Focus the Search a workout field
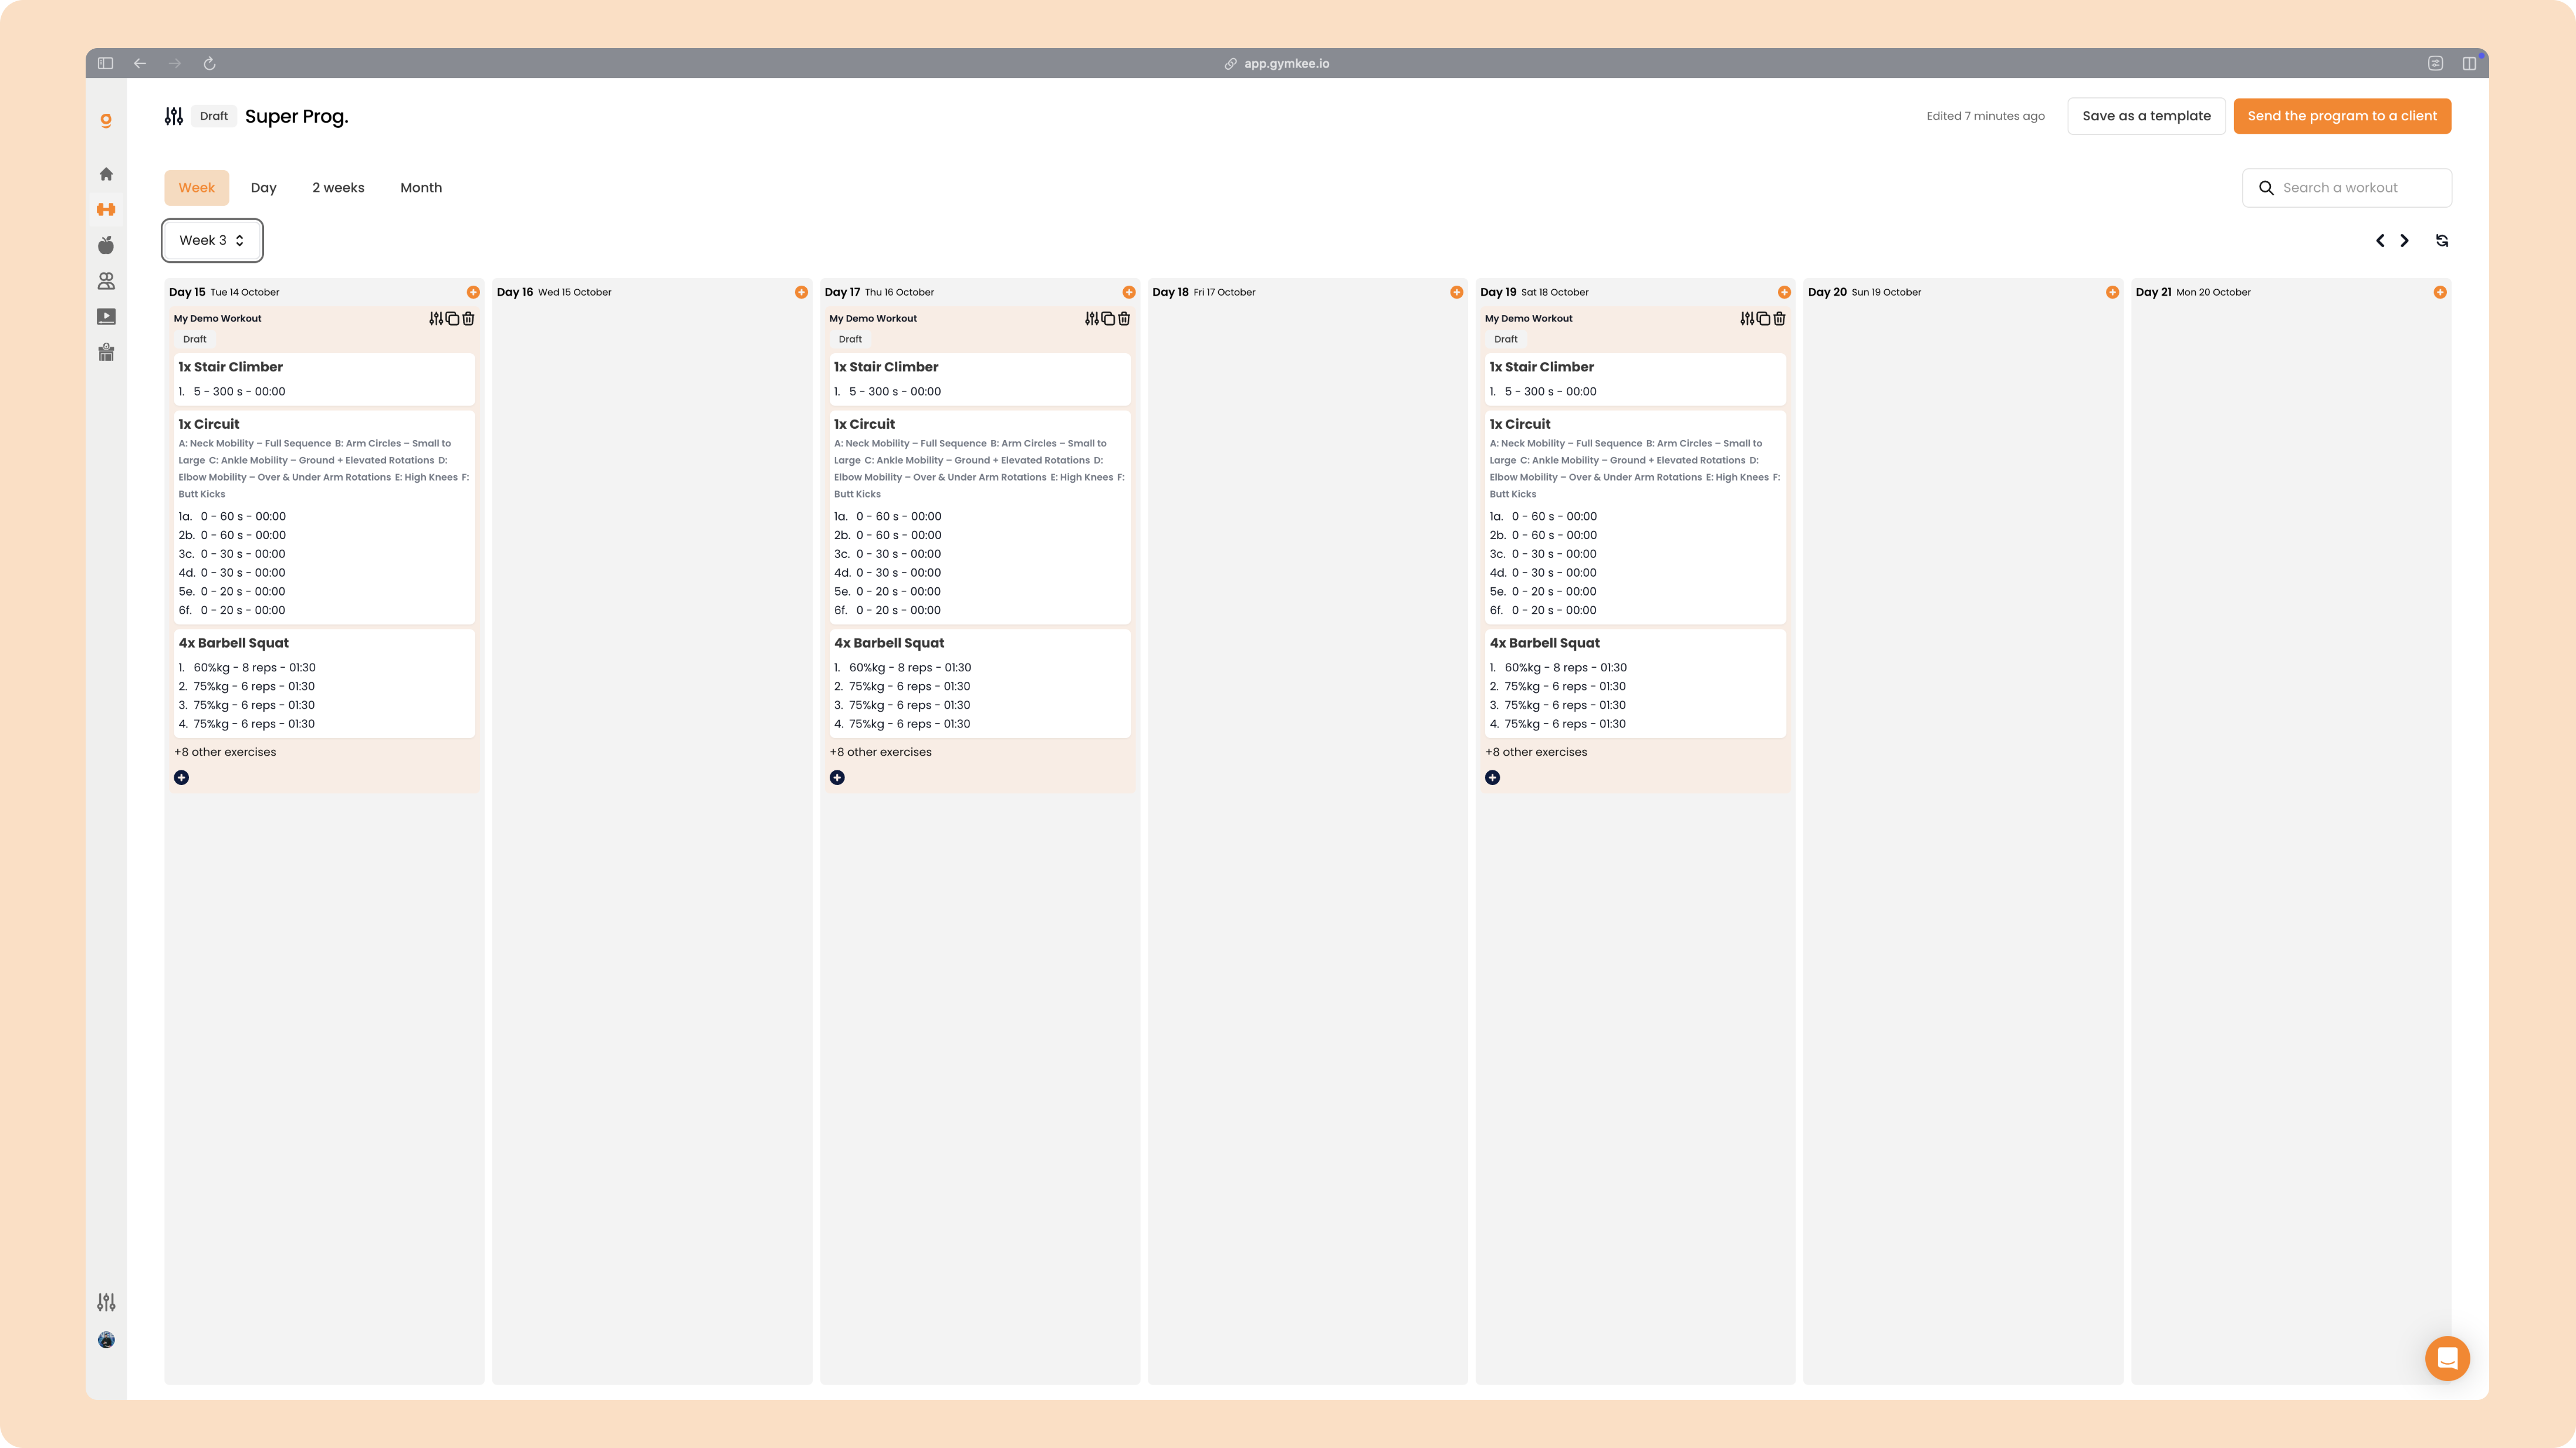 tap(2347, 188)
